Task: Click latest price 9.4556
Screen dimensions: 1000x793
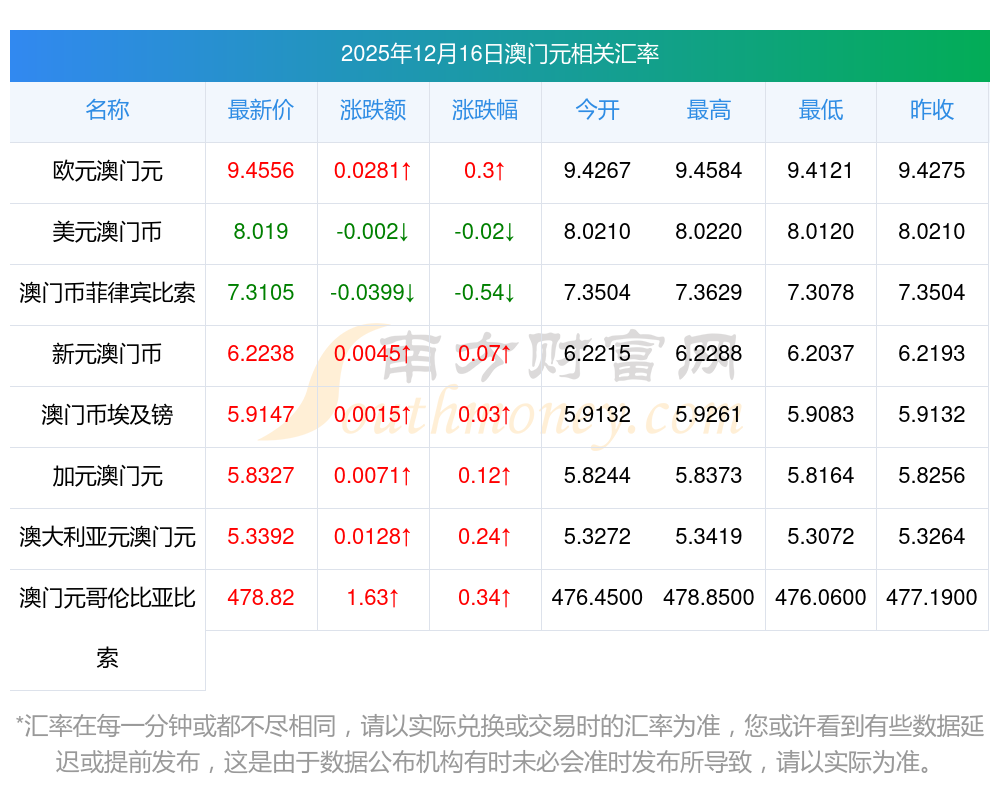Action: click(x=261, y=170)
